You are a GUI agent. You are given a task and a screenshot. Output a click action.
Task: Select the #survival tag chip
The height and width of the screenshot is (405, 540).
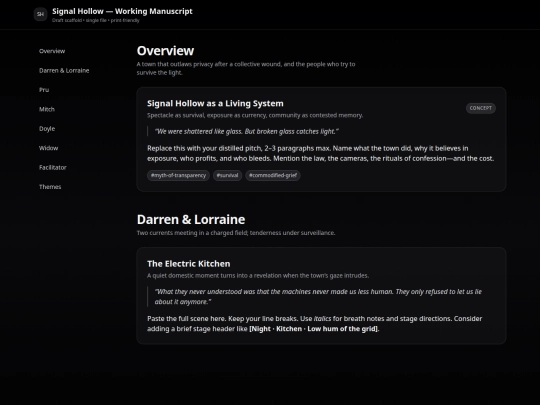click(x=227, y=175)
